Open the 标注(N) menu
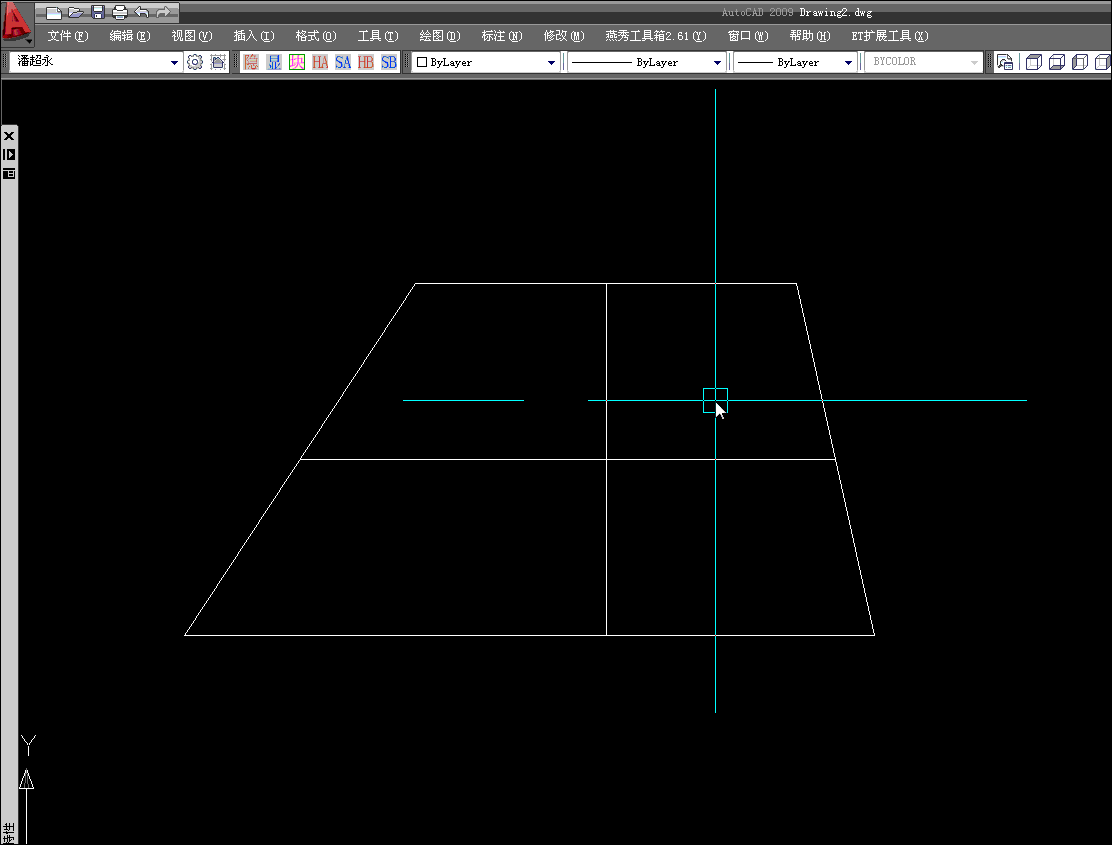The height and width of the screenshot is (845, 1112). coord(501,35)
